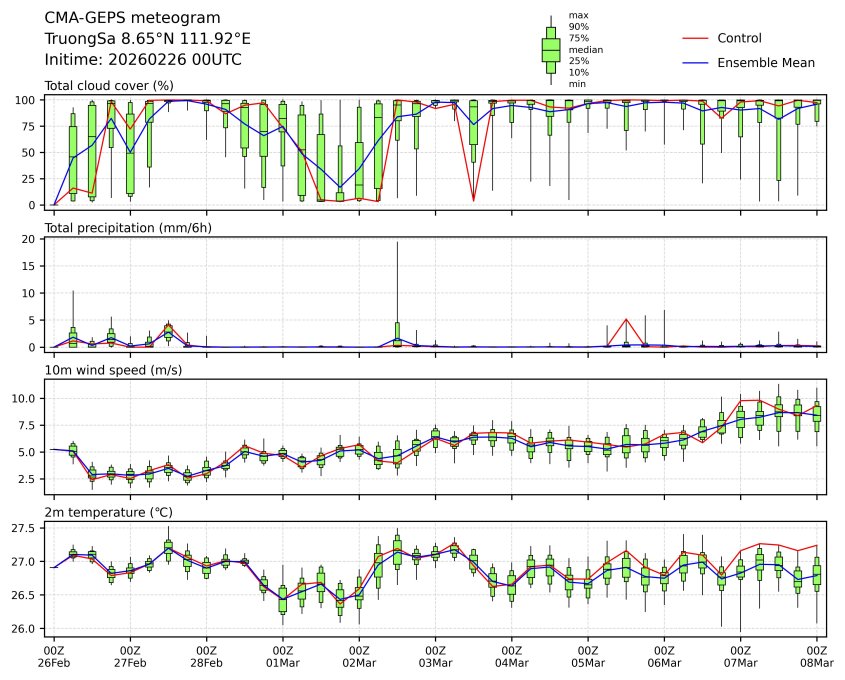Click the box-plot legend symbol
The height and width of the screenshot is (680, 845).
(x=550, y=49)
